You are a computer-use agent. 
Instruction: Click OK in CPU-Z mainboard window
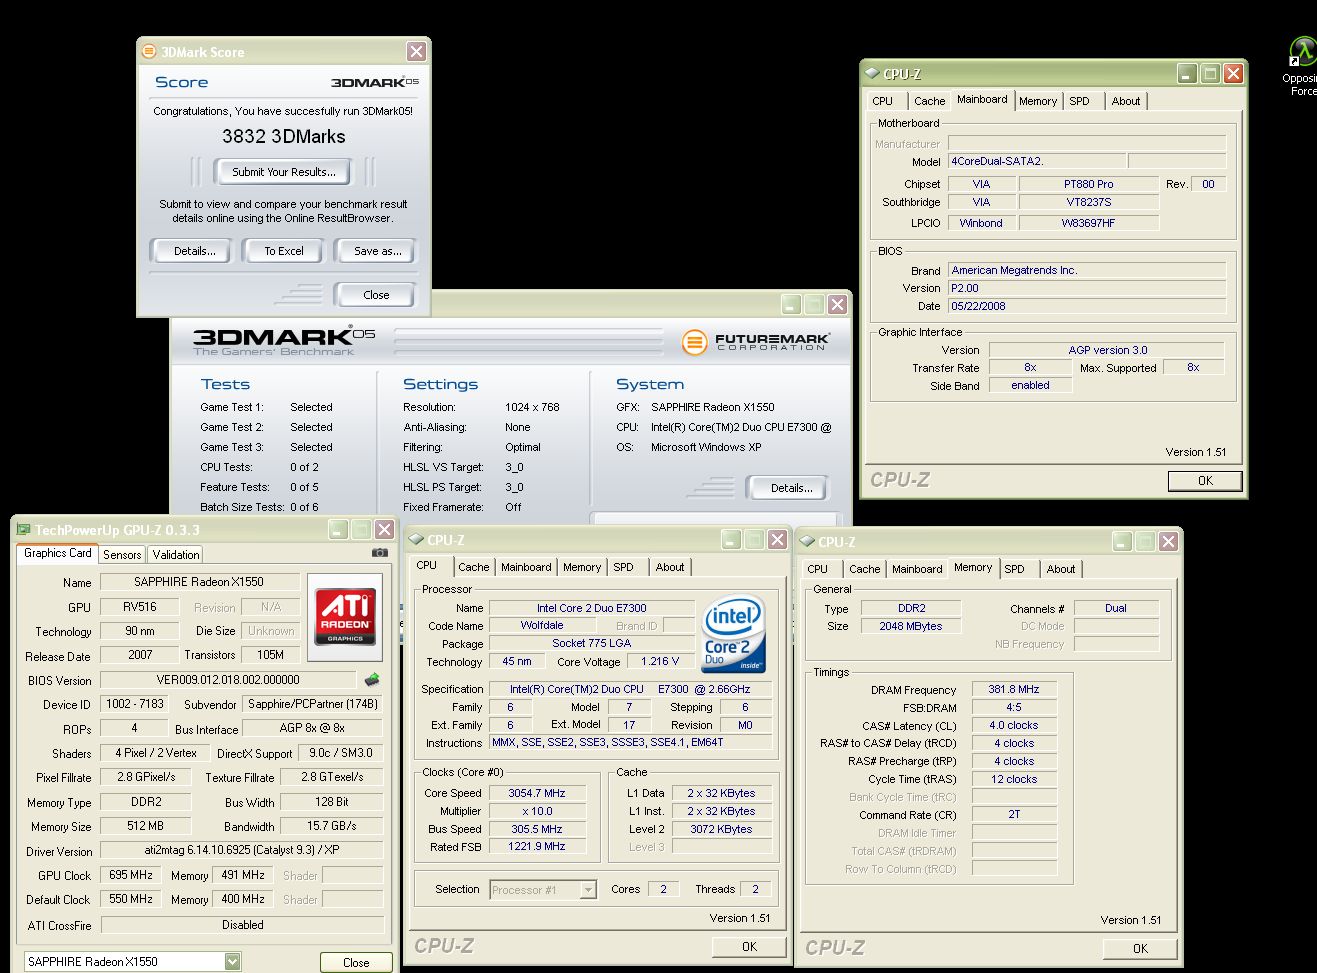(x=1205, y=481)
